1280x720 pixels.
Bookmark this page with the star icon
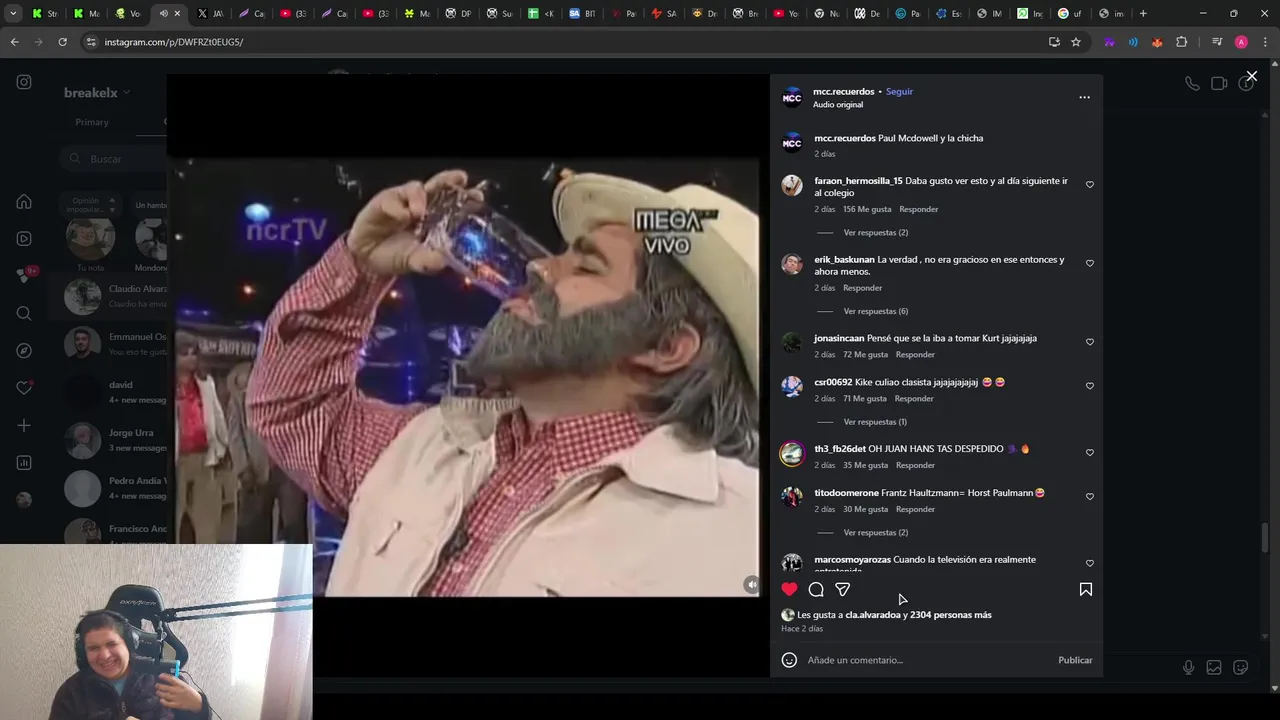point(1076,42)
